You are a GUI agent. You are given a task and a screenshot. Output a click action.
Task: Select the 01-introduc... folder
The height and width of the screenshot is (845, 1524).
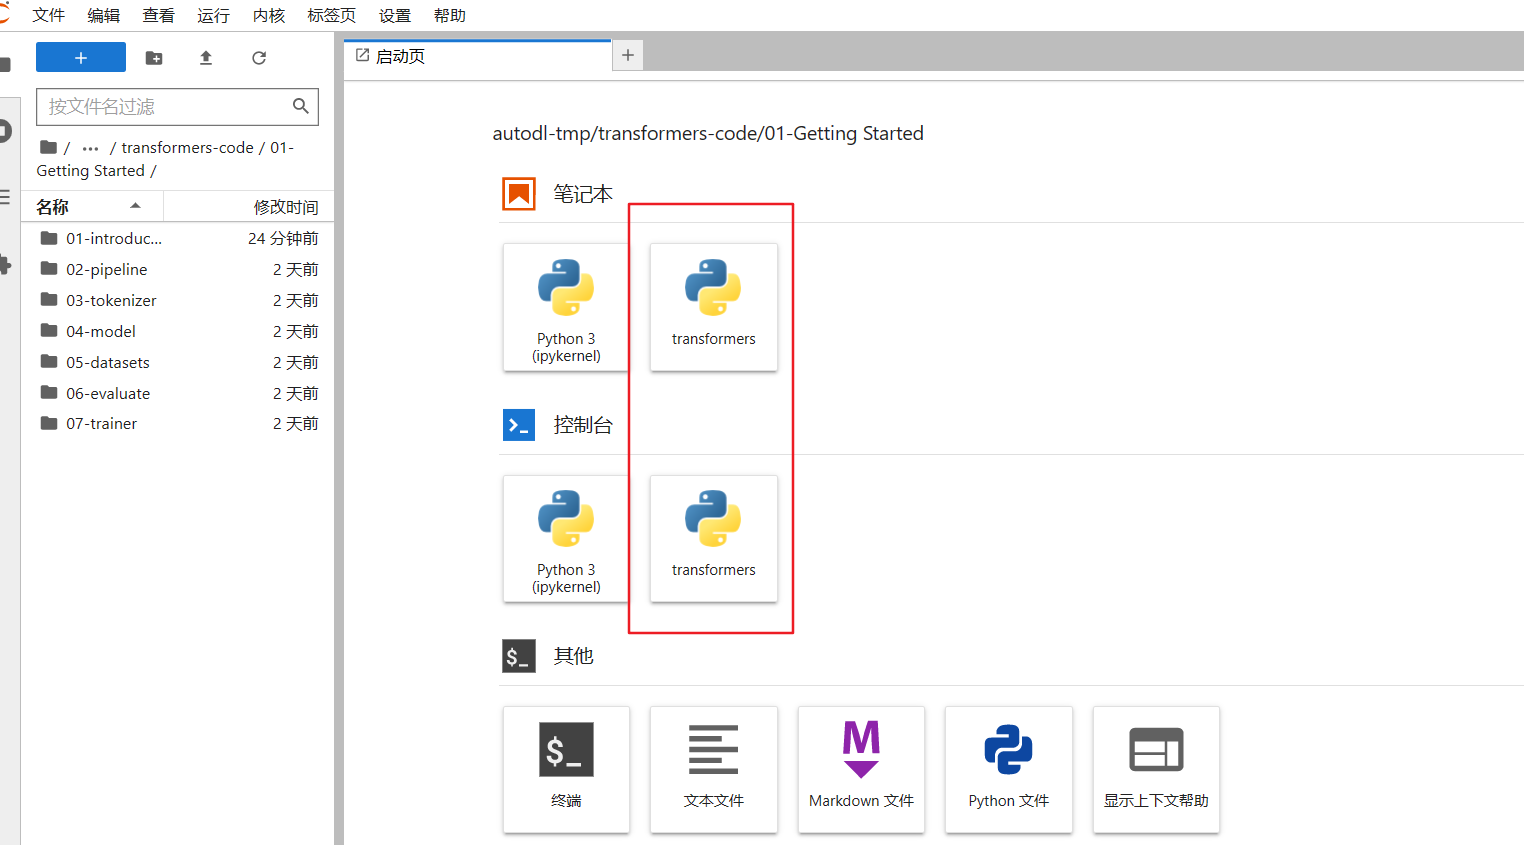click(178, 238)
